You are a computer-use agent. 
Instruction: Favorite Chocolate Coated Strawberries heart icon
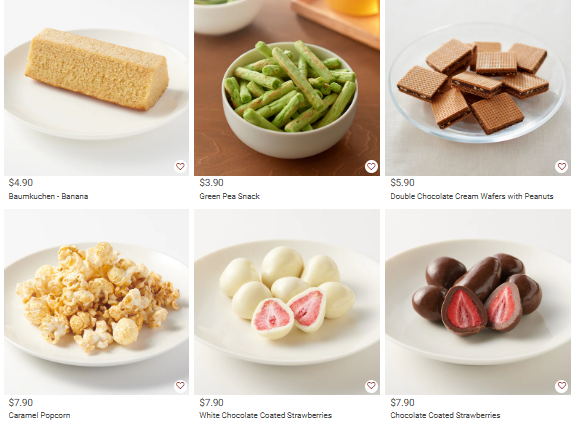[562, 386]
